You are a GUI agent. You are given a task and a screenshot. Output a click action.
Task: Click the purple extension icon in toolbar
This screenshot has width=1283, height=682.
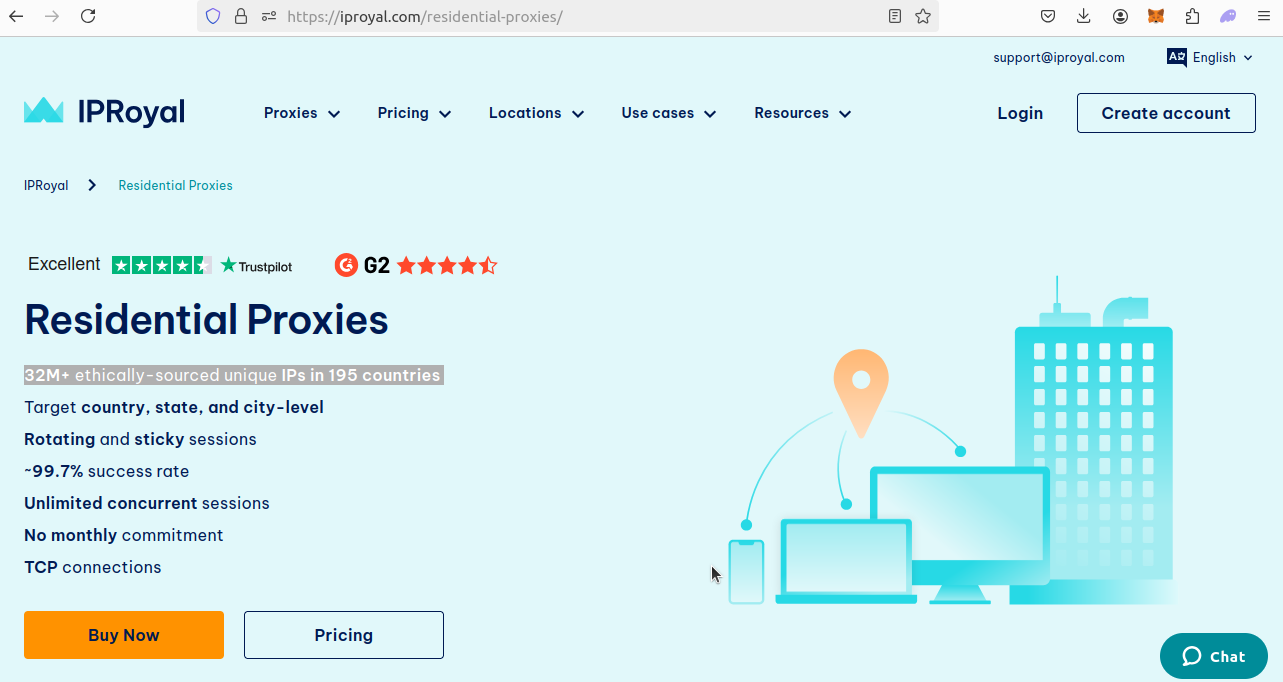(1228, 16)
